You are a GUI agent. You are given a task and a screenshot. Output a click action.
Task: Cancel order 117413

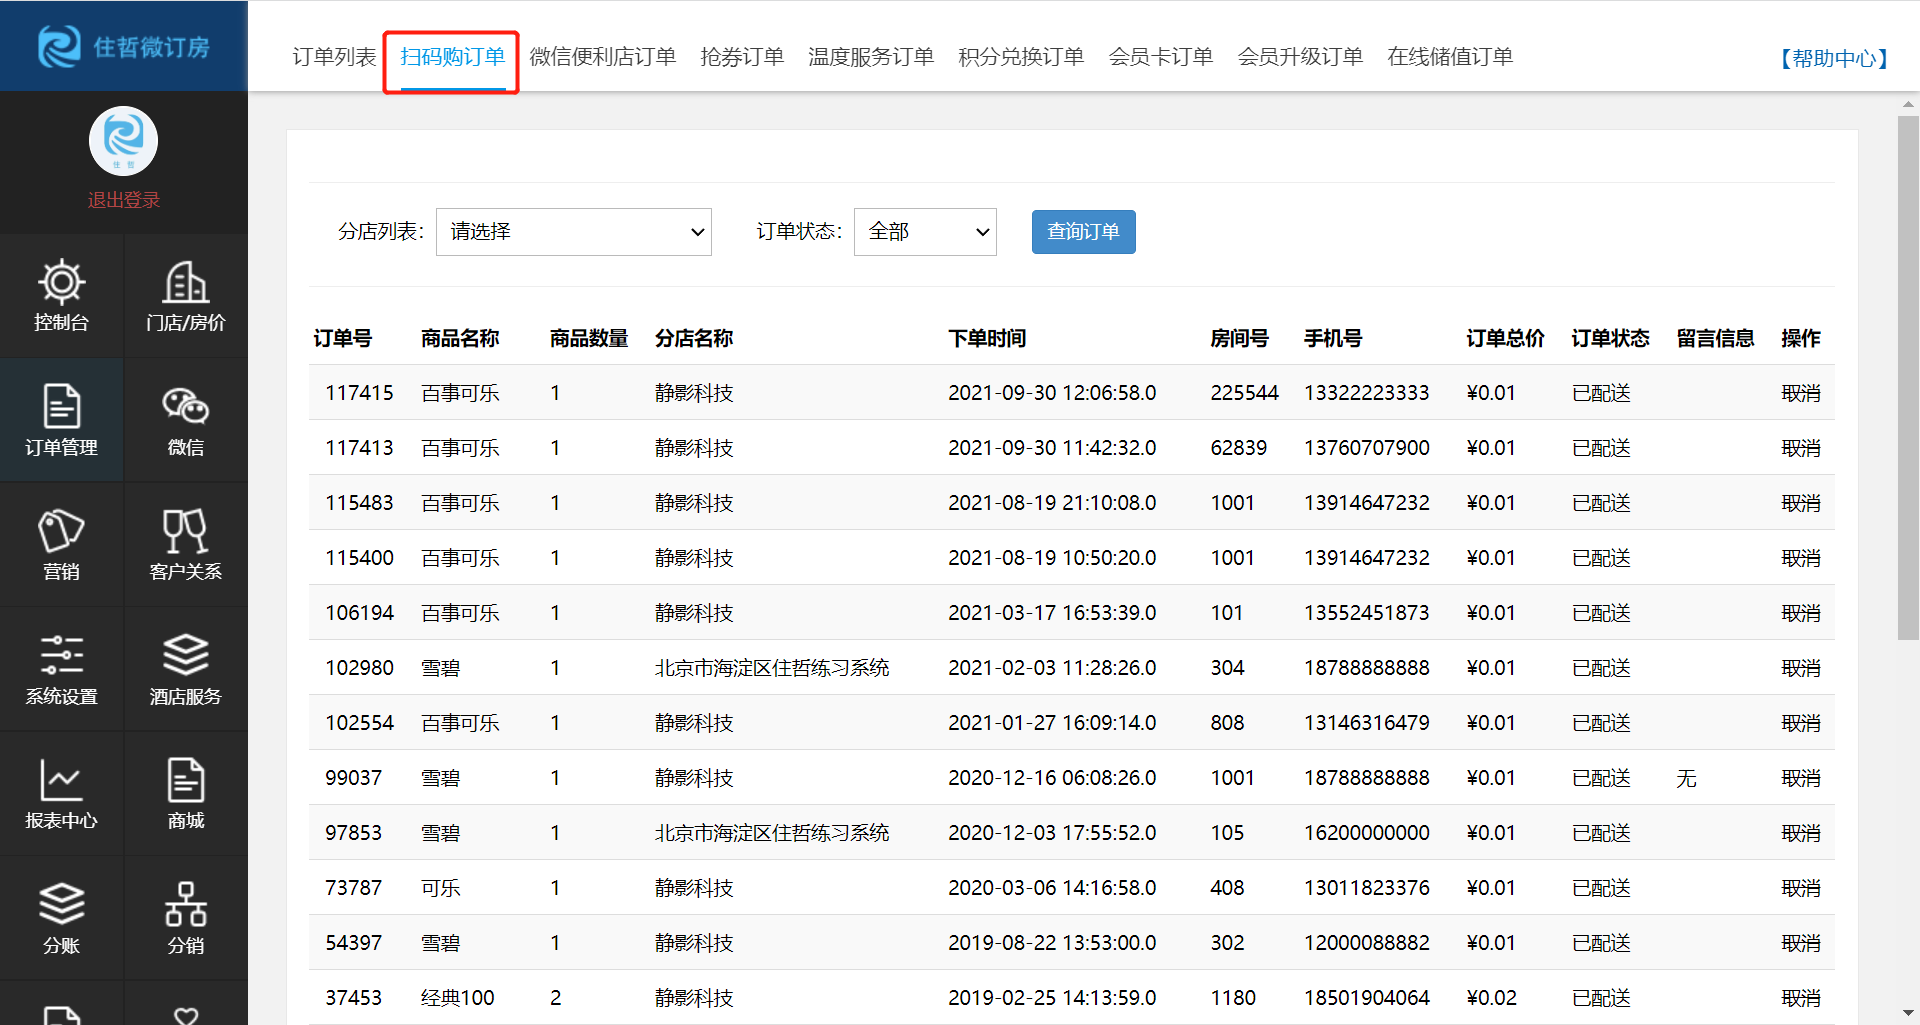(1800, 448)
